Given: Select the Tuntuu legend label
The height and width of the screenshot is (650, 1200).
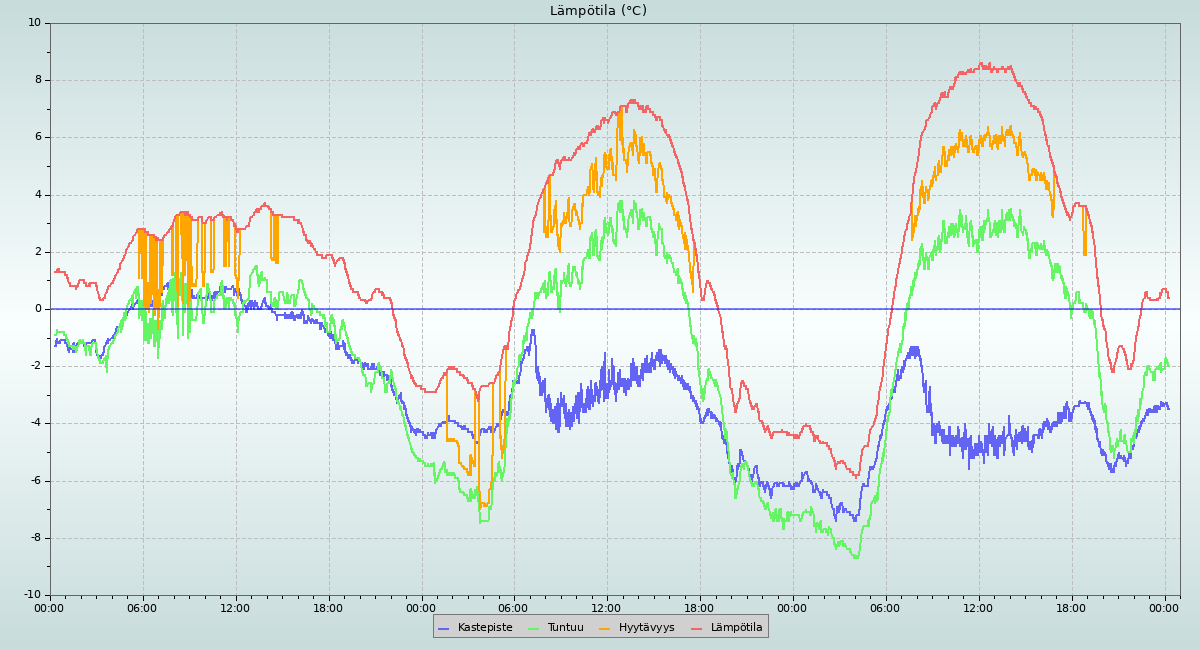Looking at the screenshot, I should (565, 628).
